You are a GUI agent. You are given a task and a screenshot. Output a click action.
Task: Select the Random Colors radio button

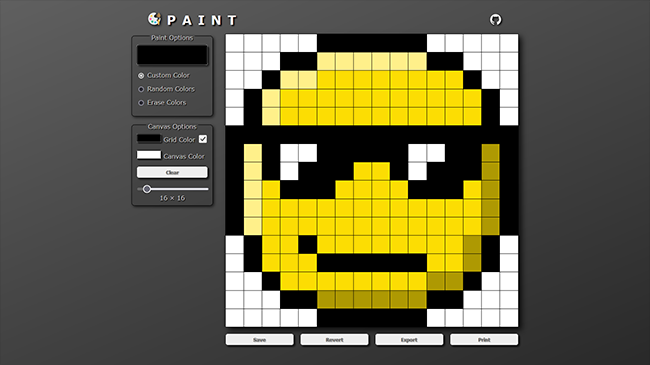pos(141,89)
